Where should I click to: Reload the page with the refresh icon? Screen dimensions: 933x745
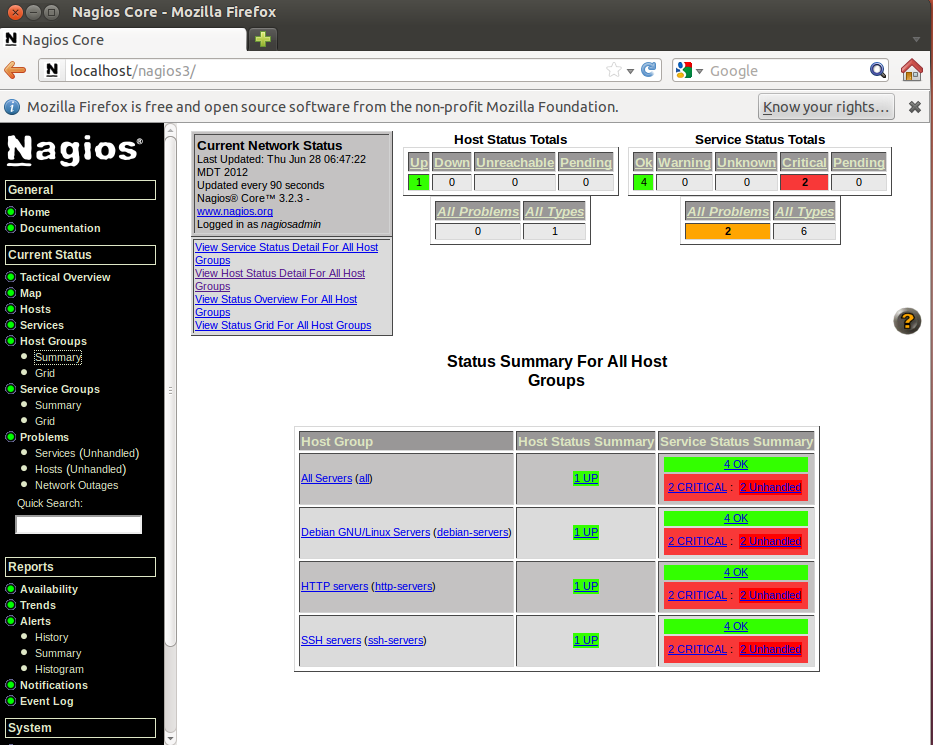click(x=649, y=70)
